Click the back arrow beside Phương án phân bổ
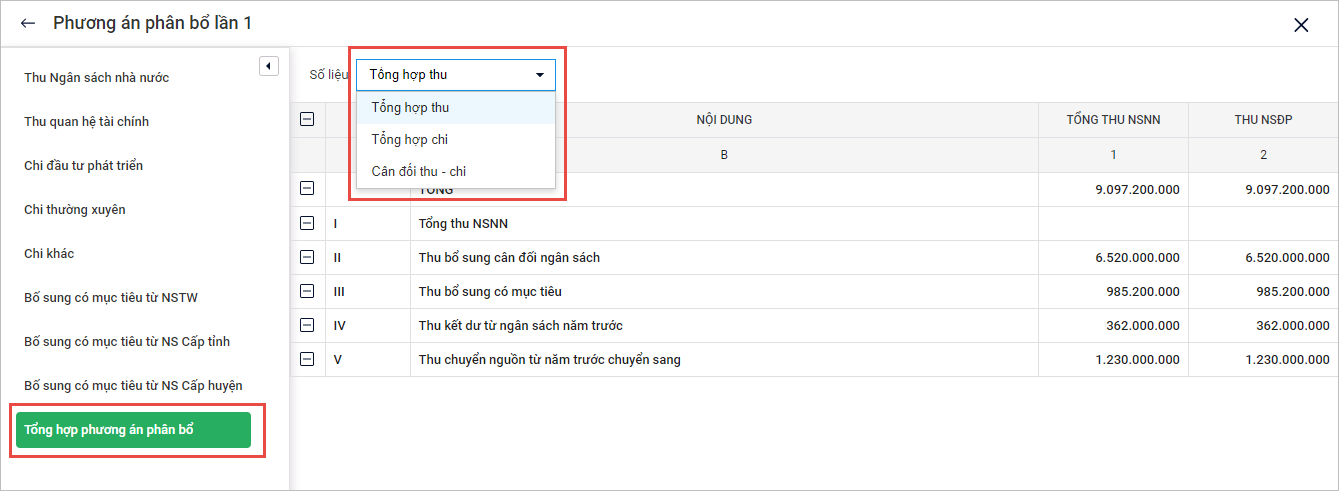Image resolution: width=1339 pixels, height=491 pixels. pos(28,24)
